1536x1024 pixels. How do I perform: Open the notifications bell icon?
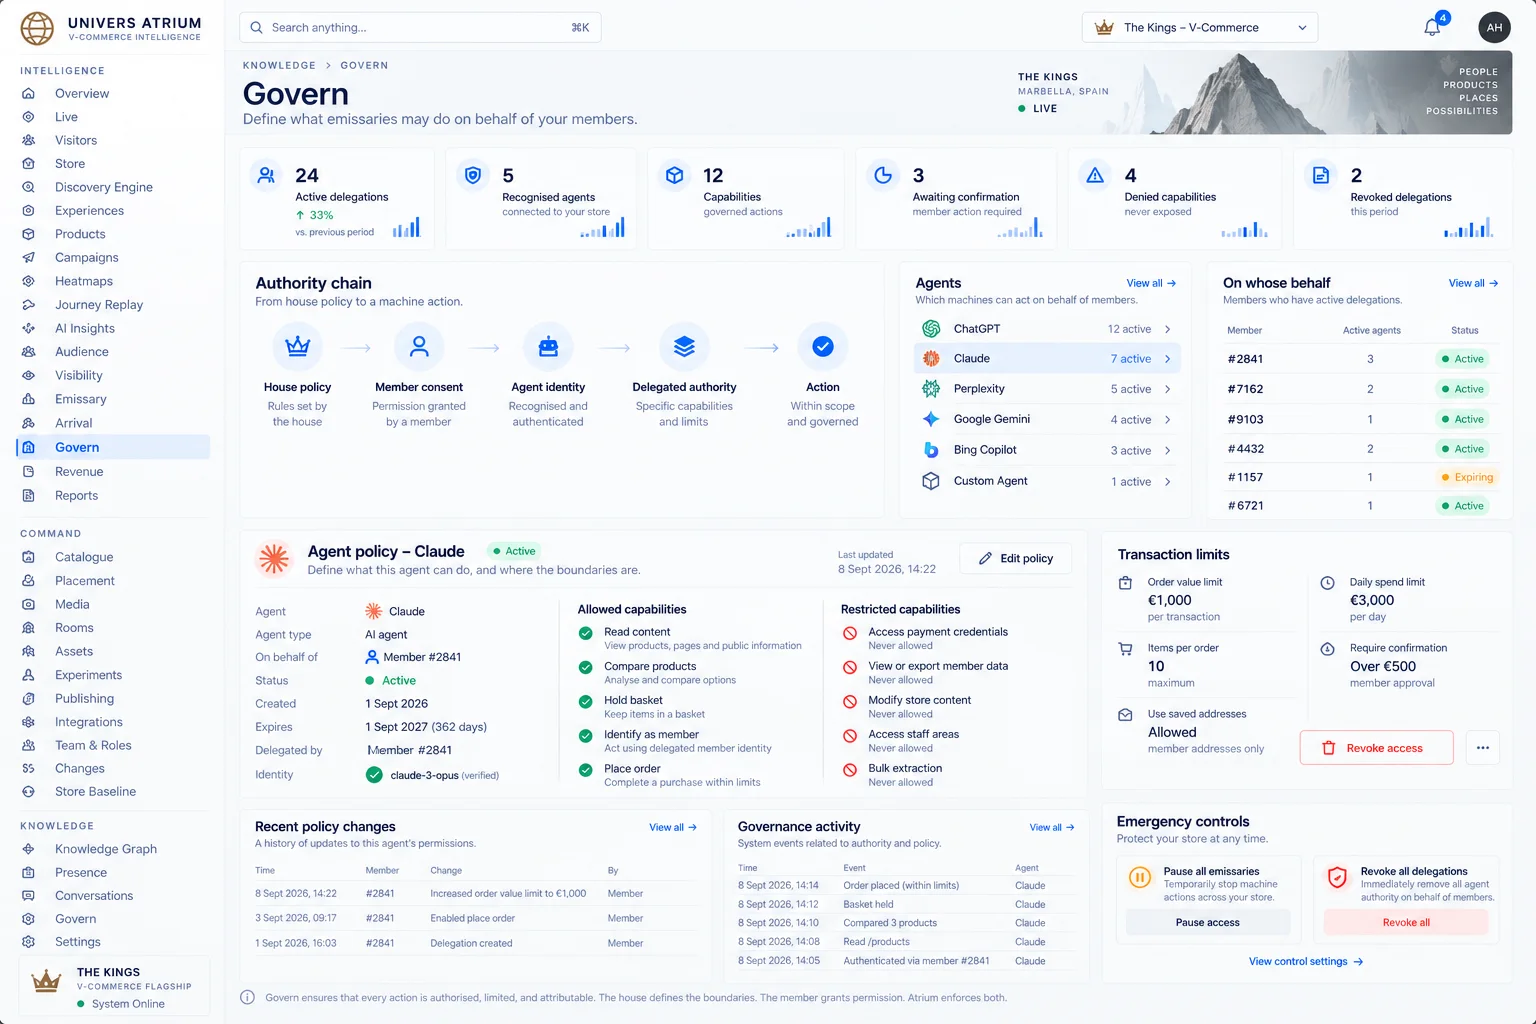pos(1432,27)
